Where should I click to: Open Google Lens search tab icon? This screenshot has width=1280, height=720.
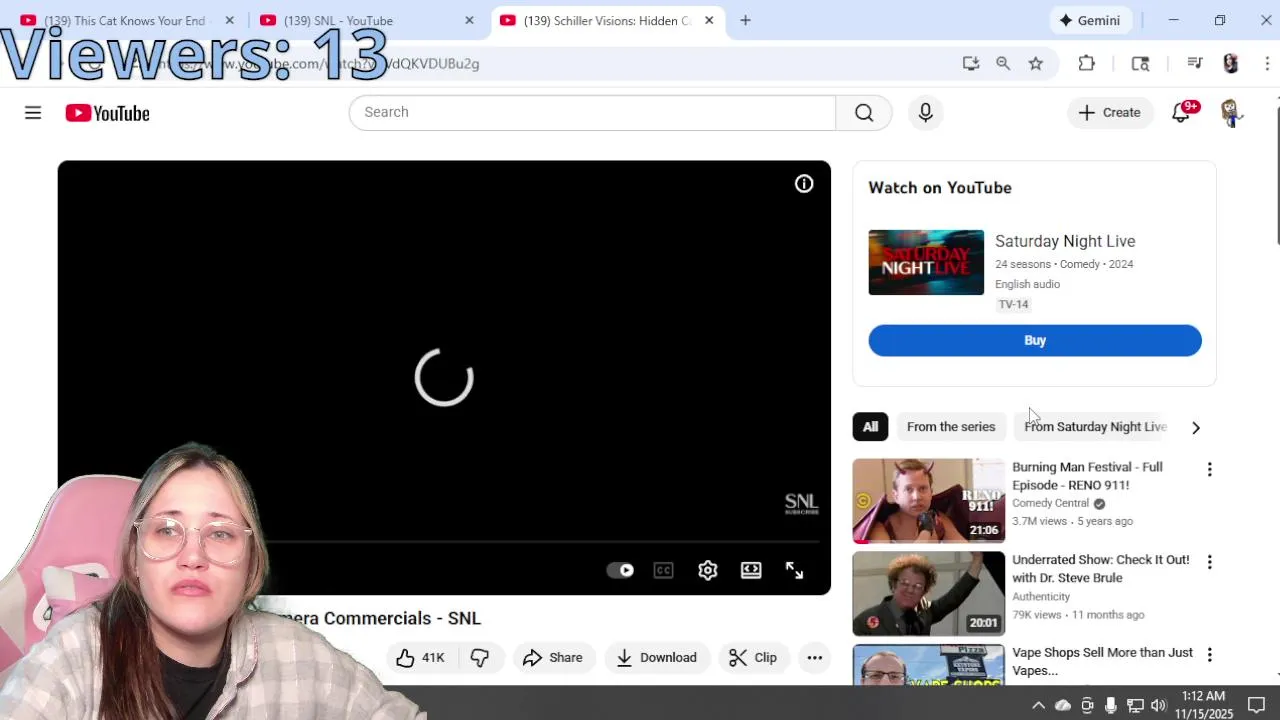tap(1140, 63)
